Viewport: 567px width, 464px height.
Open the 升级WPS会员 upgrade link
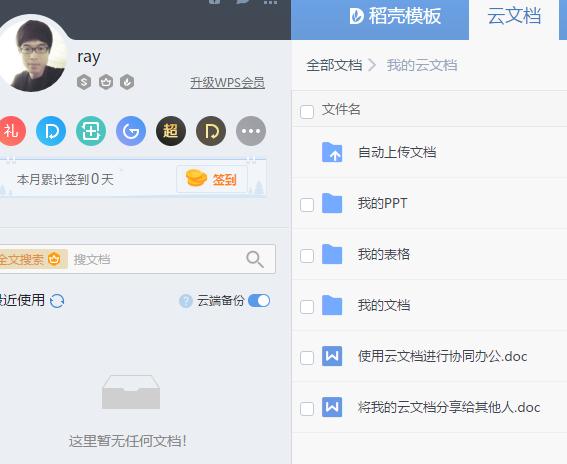(x=227, y=83)
